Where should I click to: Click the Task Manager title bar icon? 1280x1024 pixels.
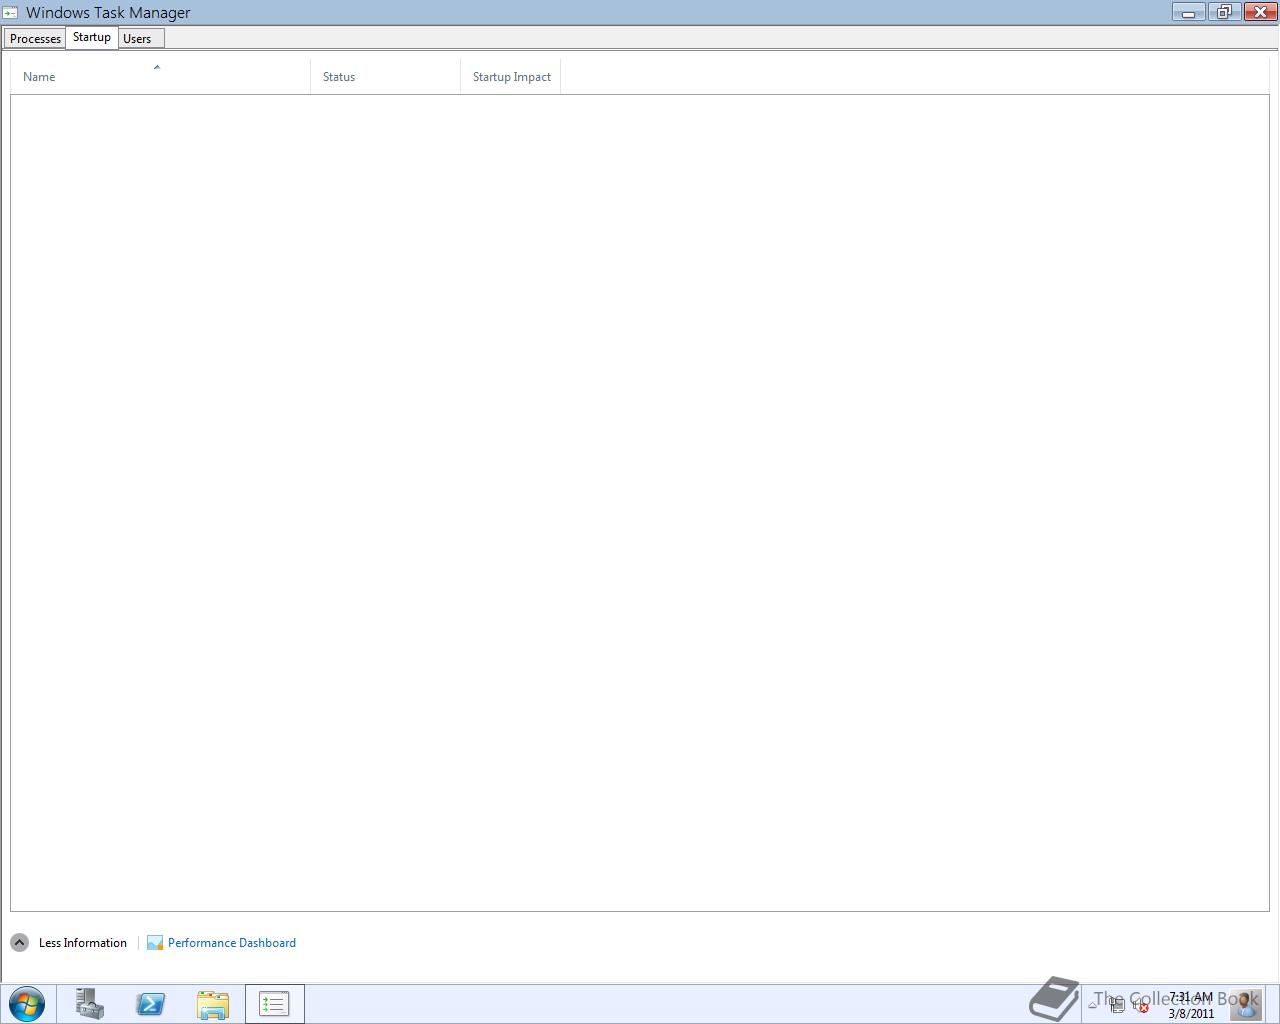click(11, 13)
